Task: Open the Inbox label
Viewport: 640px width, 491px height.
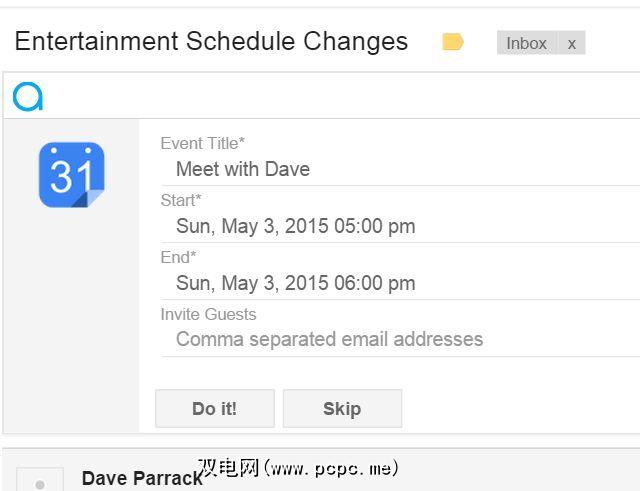Action: [x=526, y=43]
